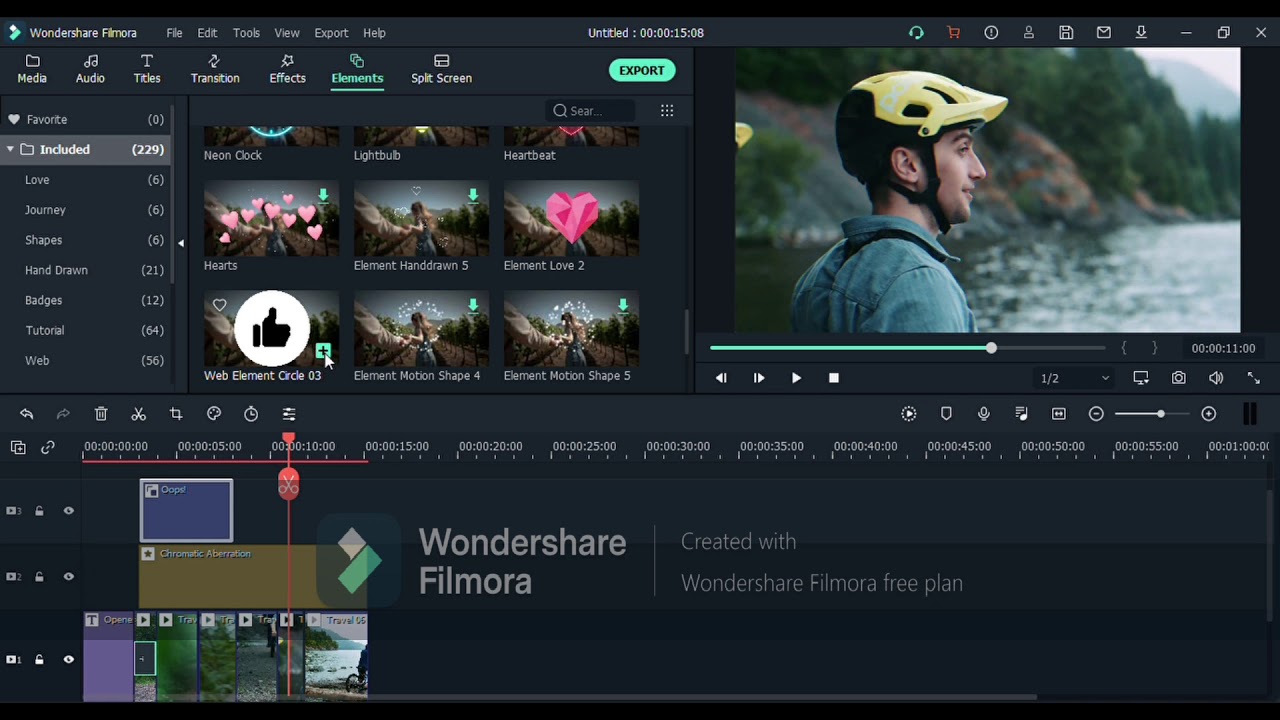Toggle visibility of track 2
The height and width of the screenshot is (720, 1280).
coord(69,577)
